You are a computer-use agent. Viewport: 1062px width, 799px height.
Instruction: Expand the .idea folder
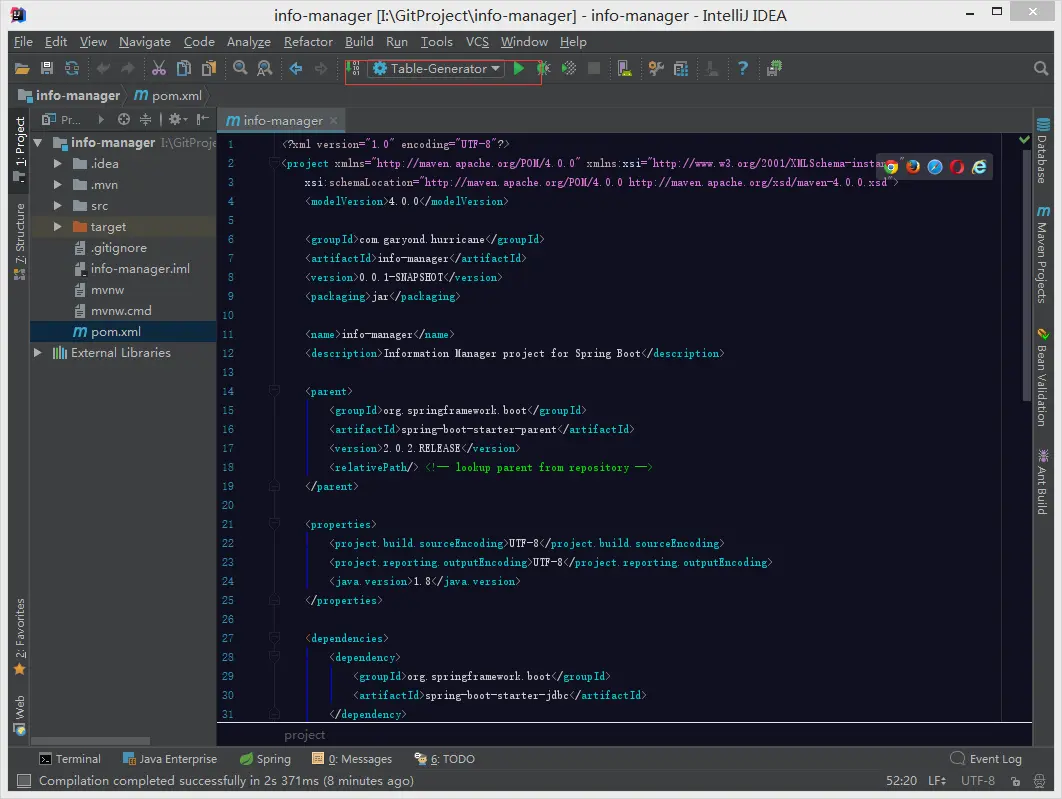58,164
